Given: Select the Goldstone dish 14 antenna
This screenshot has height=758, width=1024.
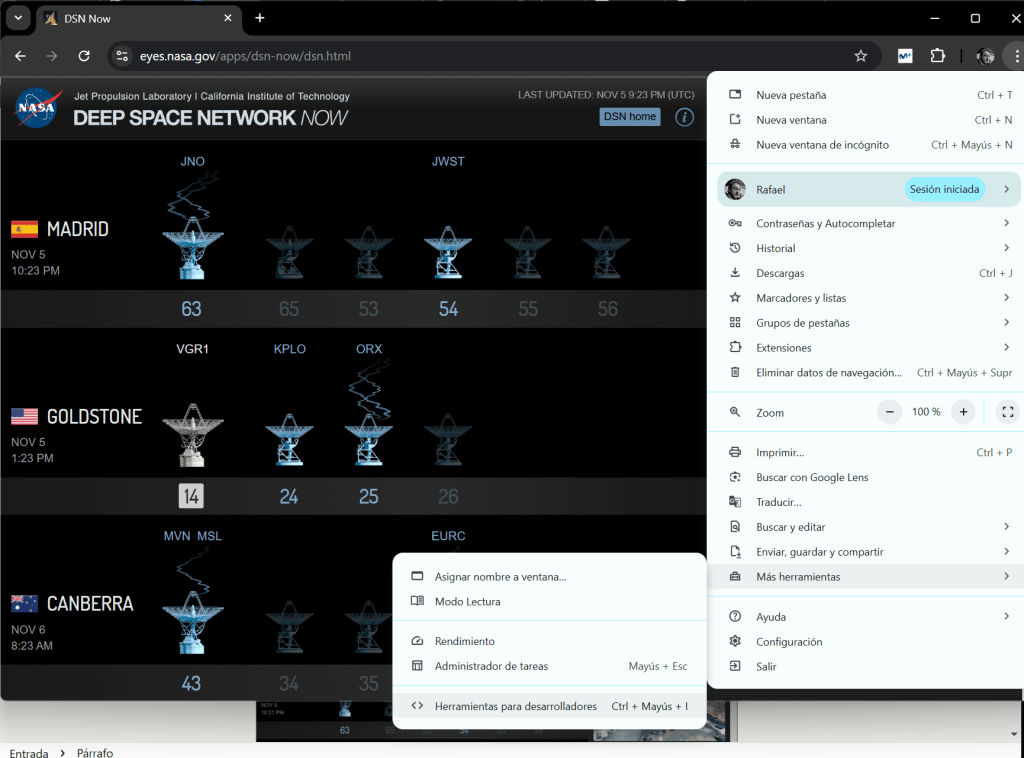Looking at the screenshot, I should [x=191, y=434].
